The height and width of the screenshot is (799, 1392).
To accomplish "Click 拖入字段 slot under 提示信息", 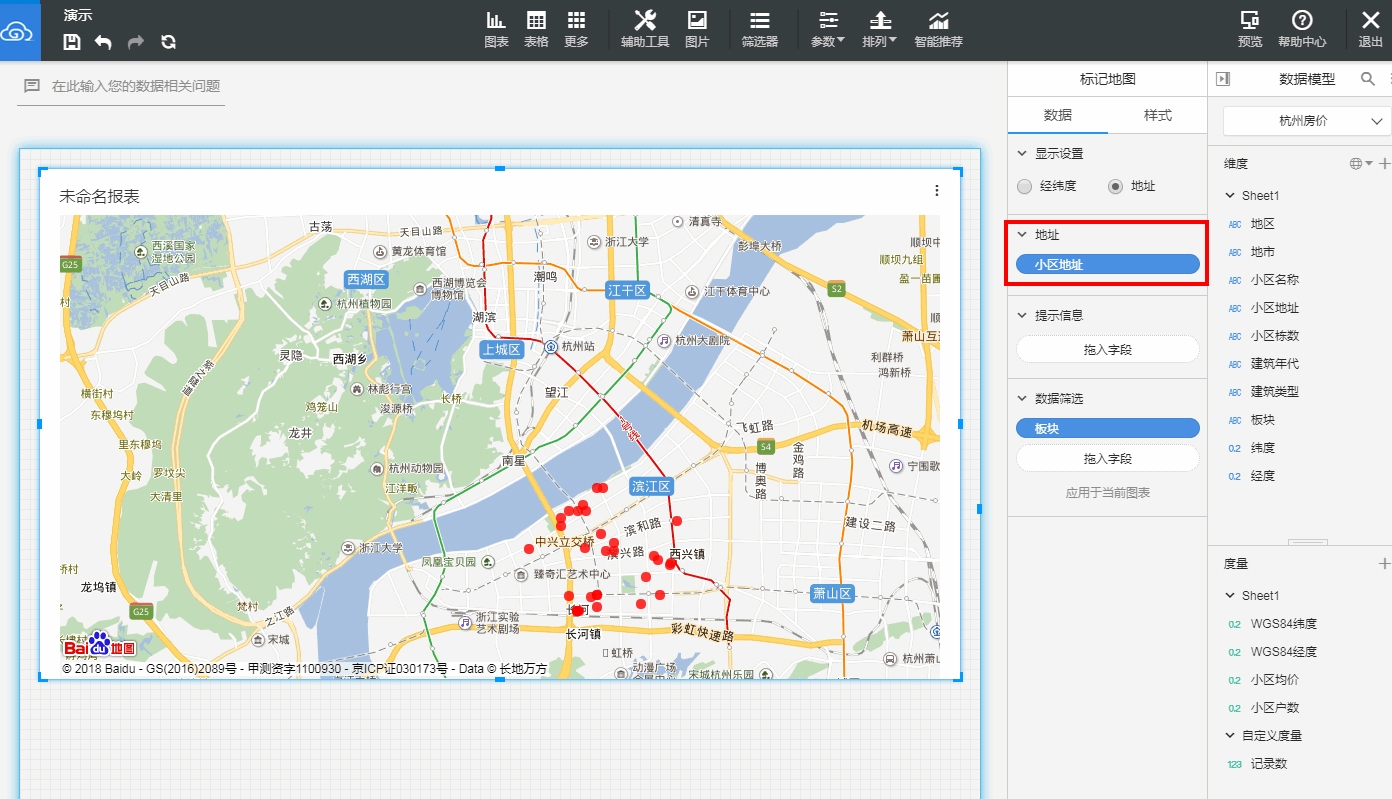I will (x=1108, y=349).
